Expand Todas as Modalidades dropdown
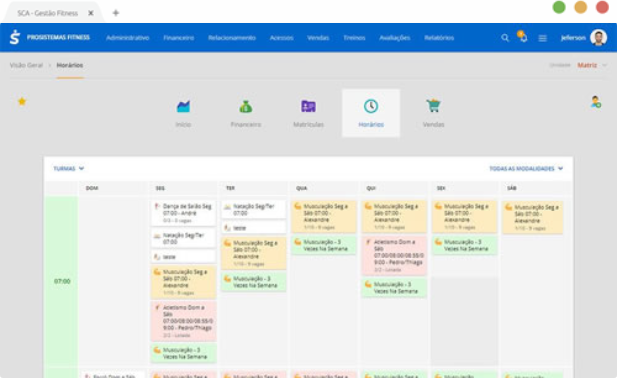The height and width of the screenshot is (378, 617). [x=526, y=168]
